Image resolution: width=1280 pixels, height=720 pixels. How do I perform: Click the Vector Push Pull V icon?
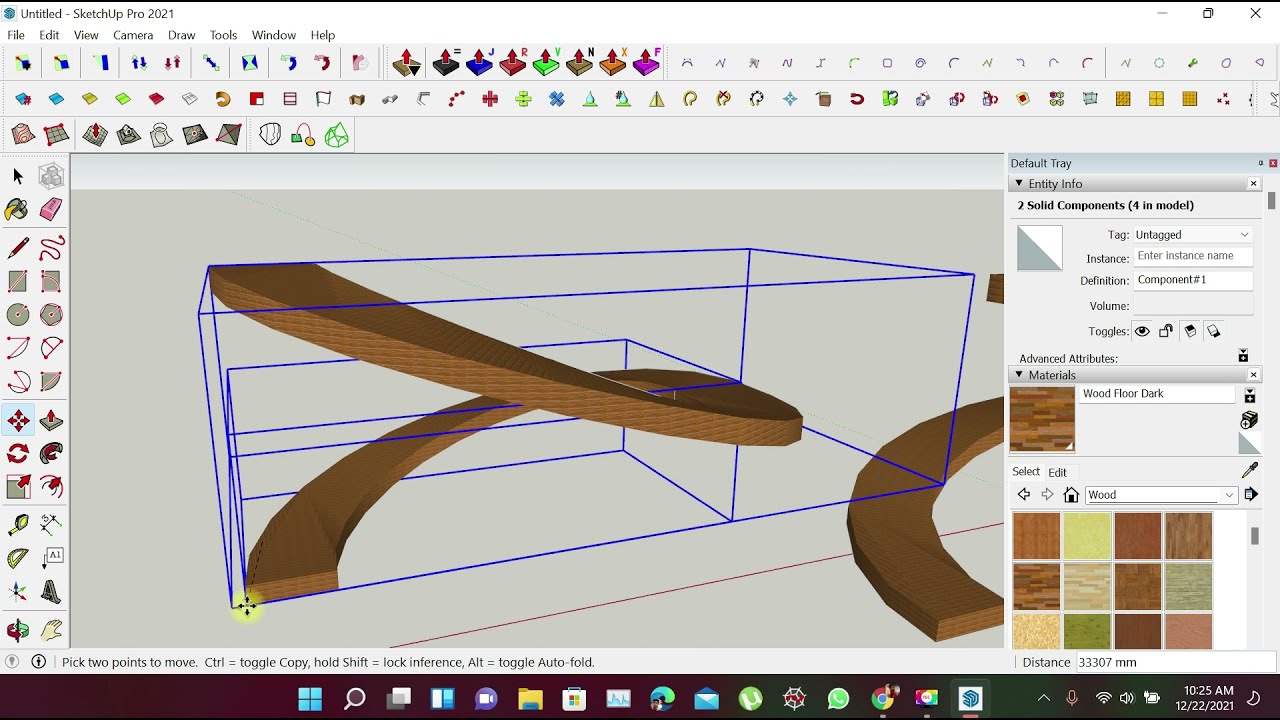tap(546, 62)
